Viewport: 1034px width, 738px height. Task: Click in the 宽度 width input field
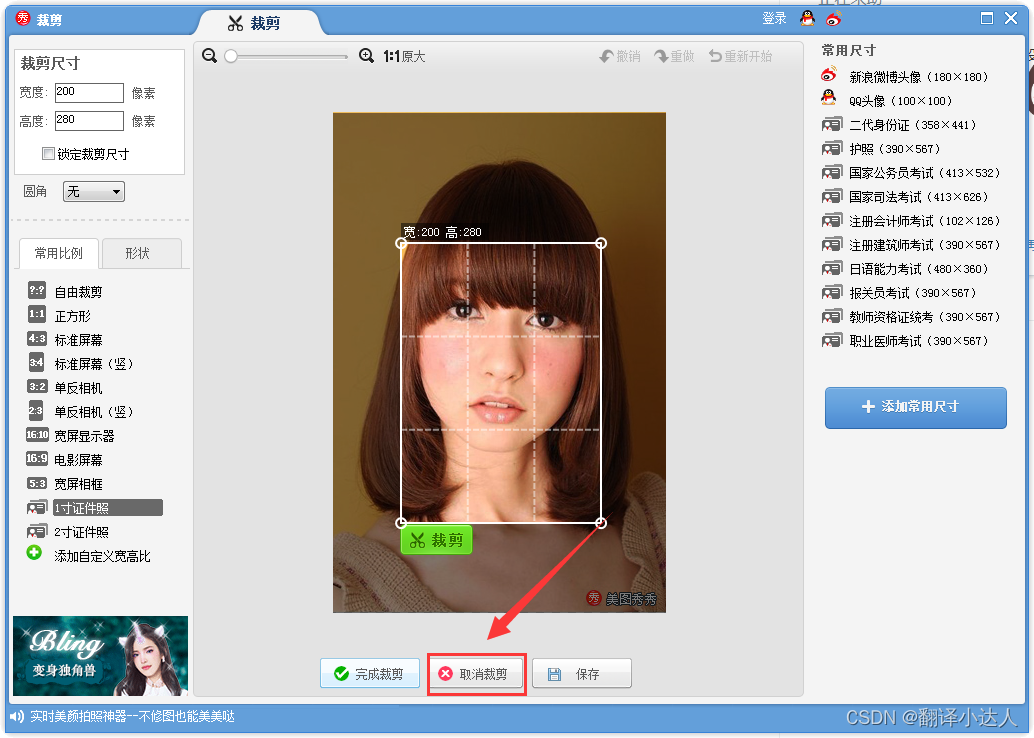[89, 93]
